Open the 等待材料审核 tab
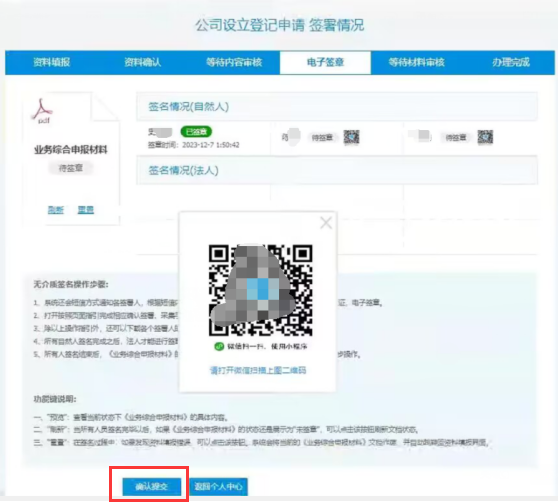Image resolution: width=558 pixels, height=503 pixels. pos(416,63)
